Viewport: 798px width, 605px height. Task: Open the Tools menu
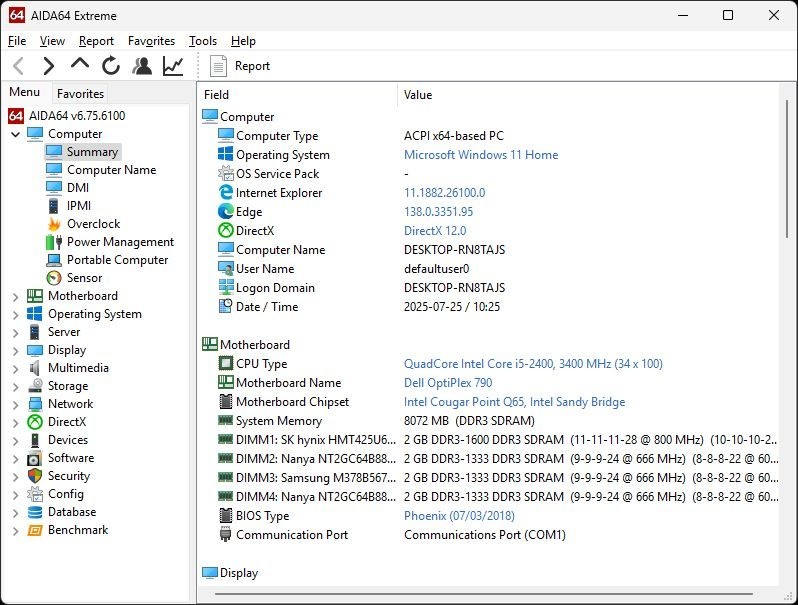[x=203, y=41]
